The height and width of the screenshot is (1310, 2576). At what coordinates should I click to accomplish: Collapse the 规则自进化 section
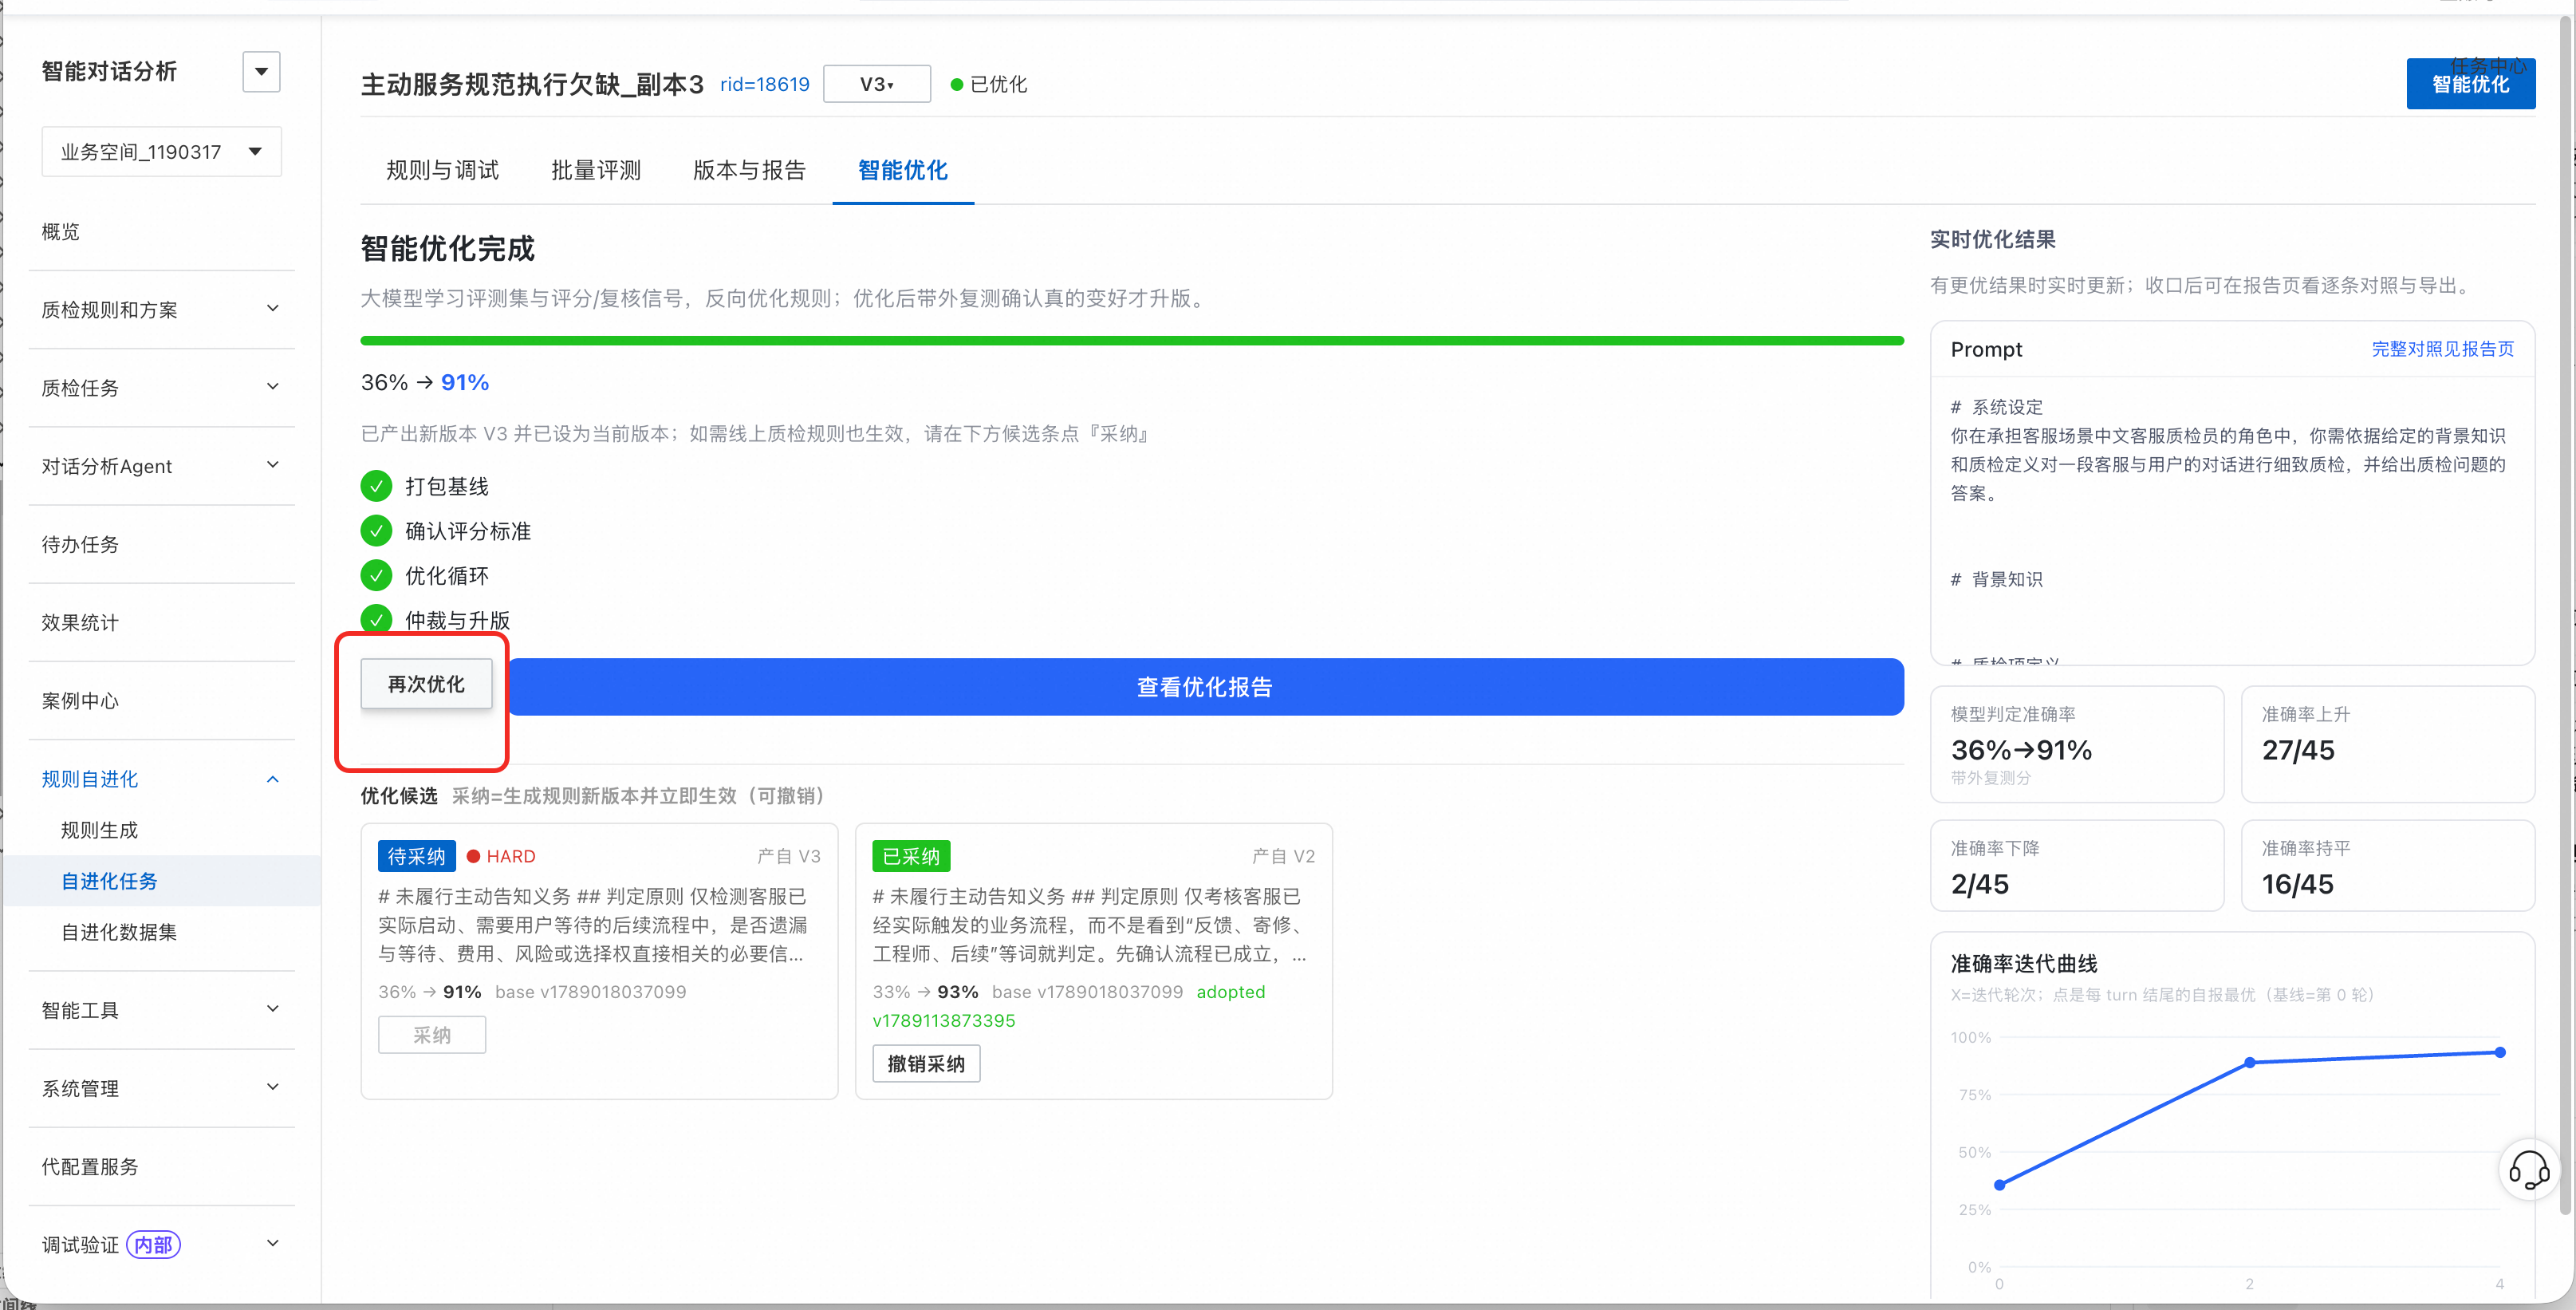pyautogui.click(x=161, y=779)
